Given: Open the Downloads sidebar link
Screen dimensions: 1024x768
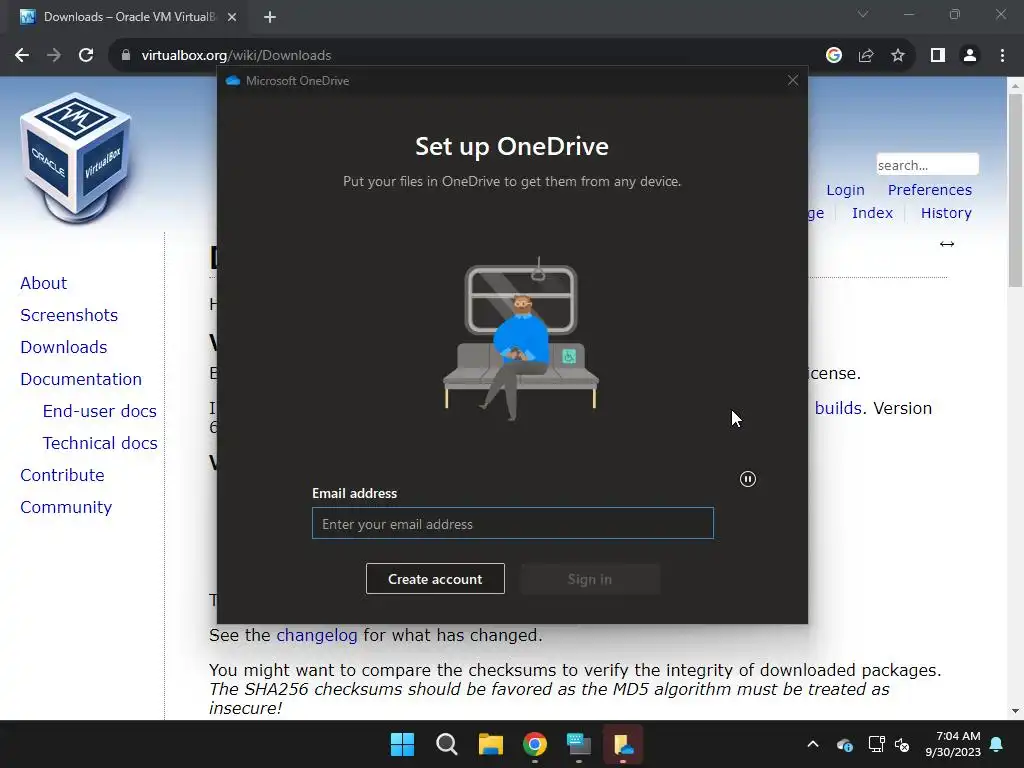Looking at the screenshot, I should tap(64, 347).
